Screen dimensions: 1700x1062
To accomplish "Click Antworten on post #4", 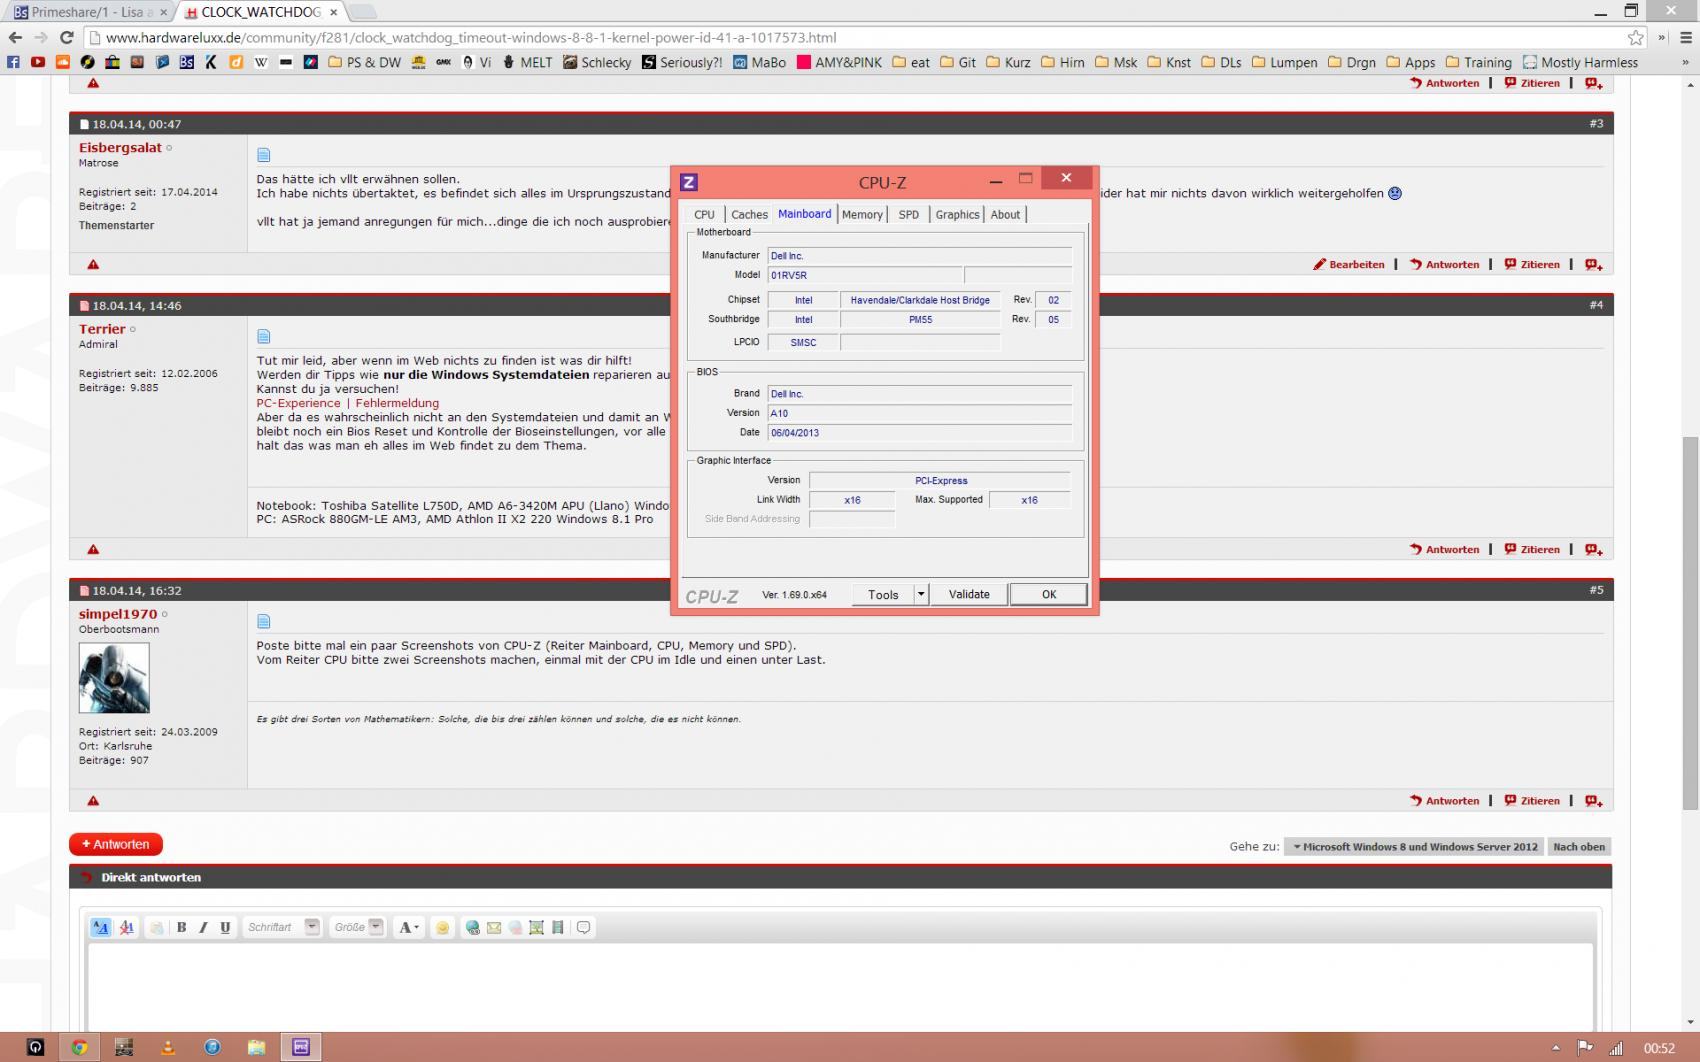I will 1445,549.
